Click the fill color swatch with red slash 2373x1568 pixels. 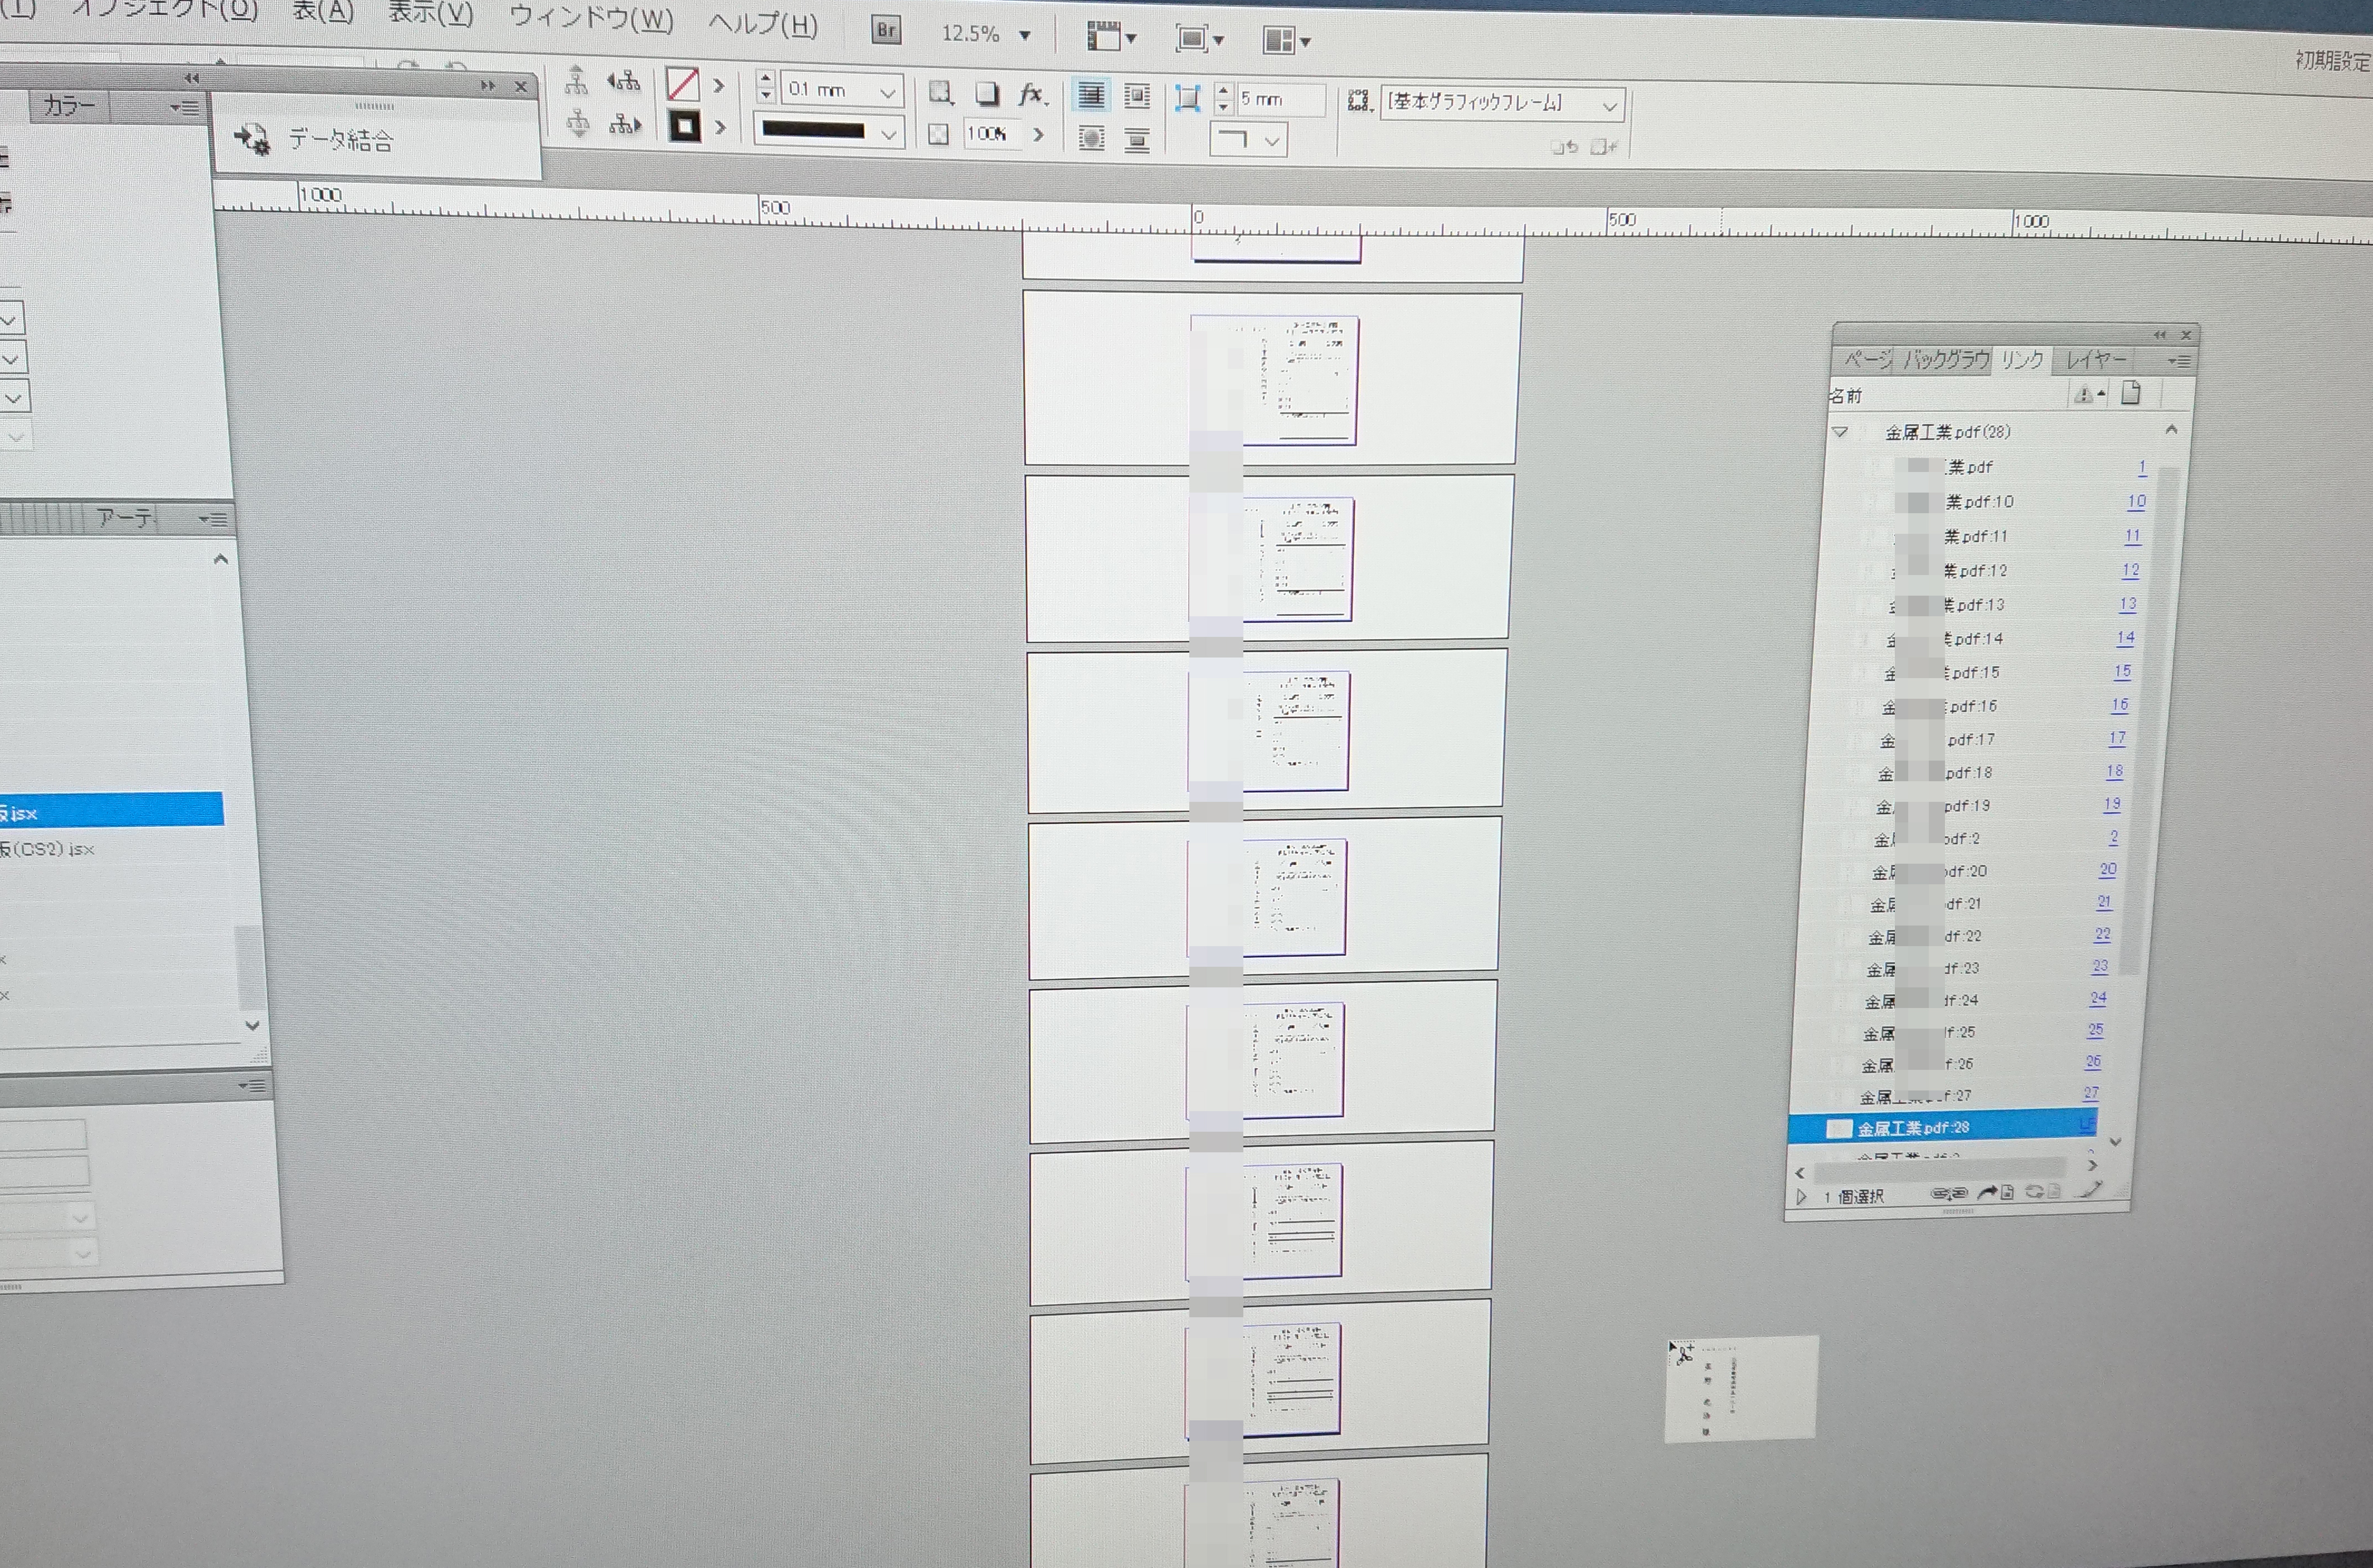[x=682, y=84]
